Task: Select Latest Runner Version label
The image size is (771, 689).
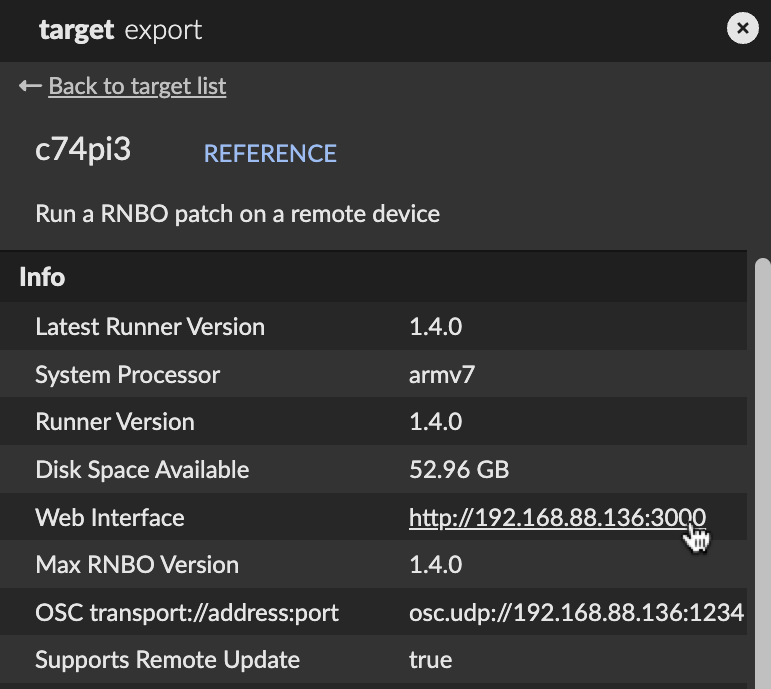Action: pyautogui.click(x=150, y=327)
